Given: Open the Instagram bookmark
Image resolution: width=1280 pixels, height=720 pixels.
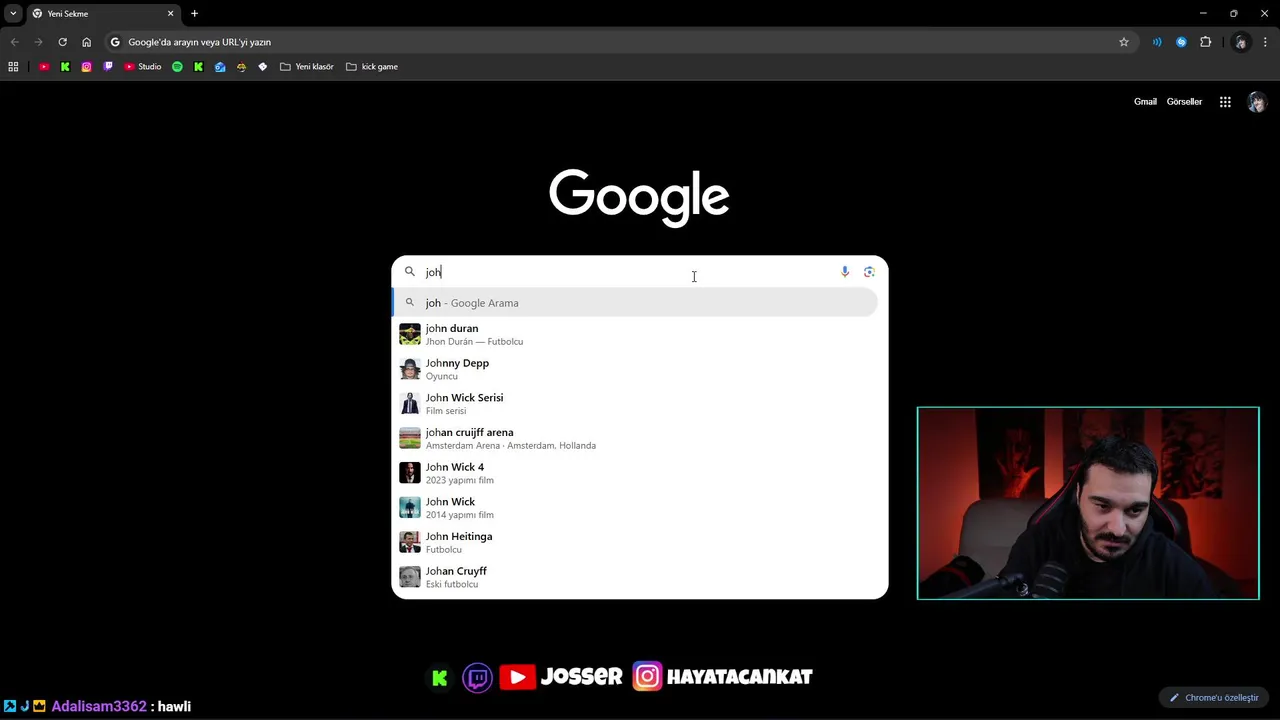Looking at the screenshot, I should tap(87, 67).
